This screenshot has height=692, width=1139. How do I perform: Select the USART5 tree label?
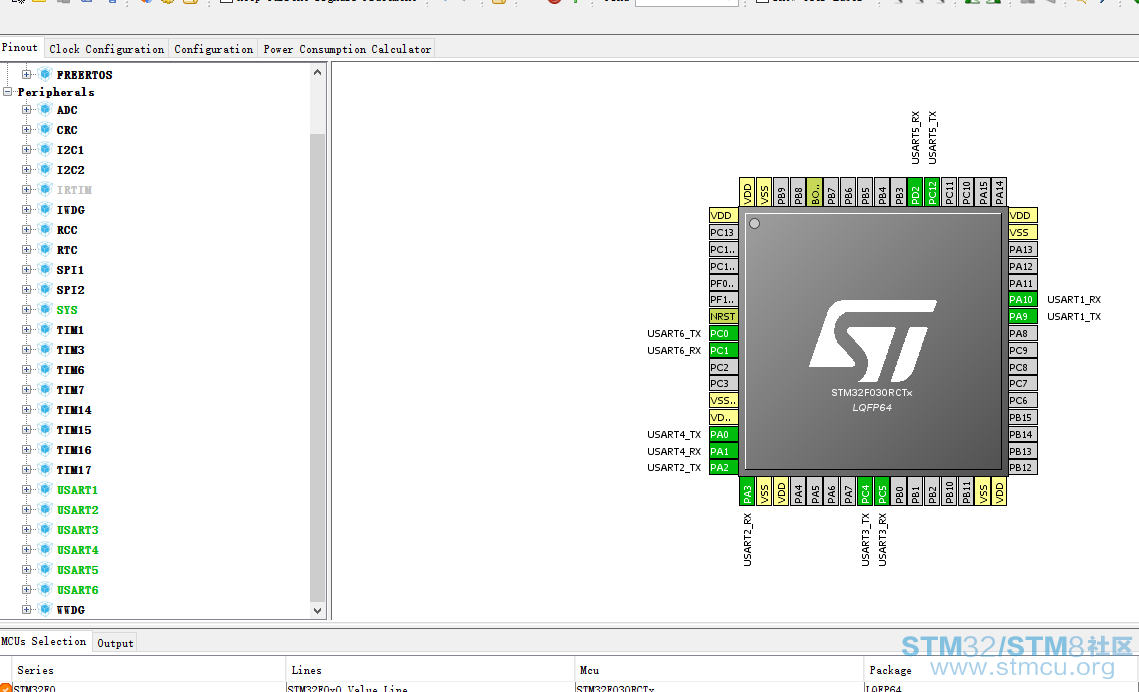pyautogui.click(x=78, y=570)
